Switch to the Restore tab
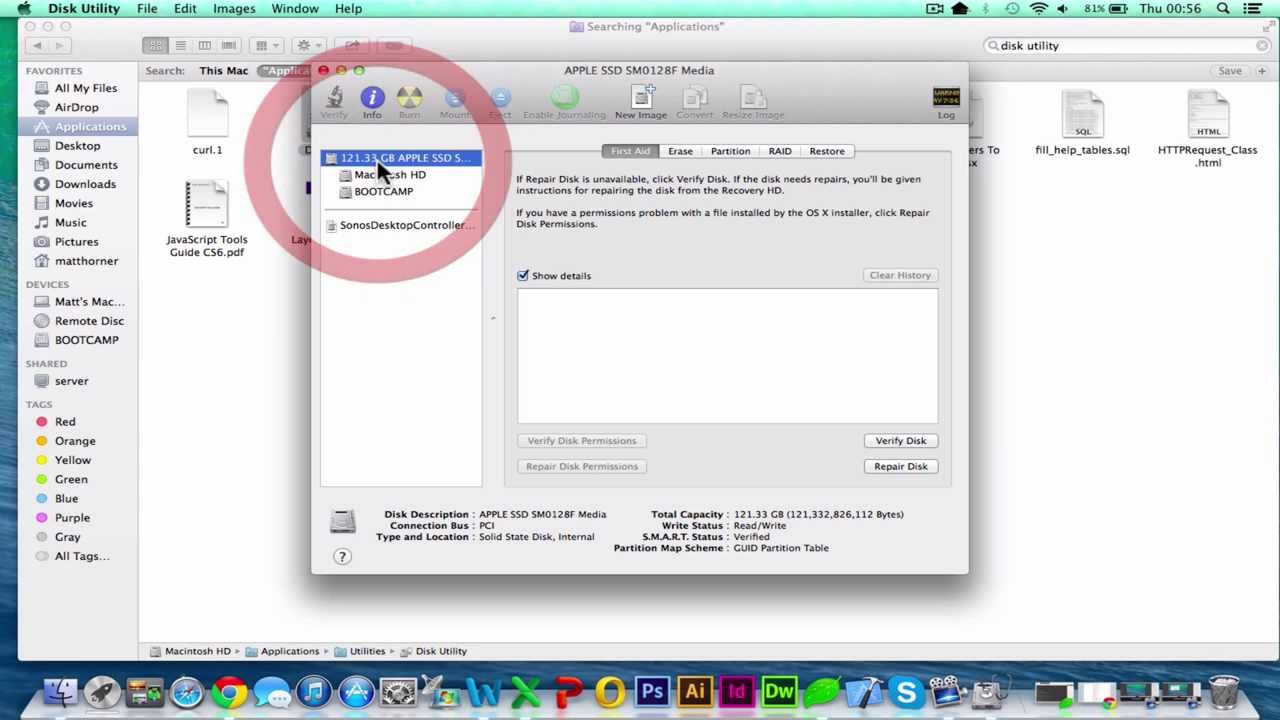Image resolution: width=1280 pixels, height=720 pixels. pyautogui.click(x=827, y=151)
